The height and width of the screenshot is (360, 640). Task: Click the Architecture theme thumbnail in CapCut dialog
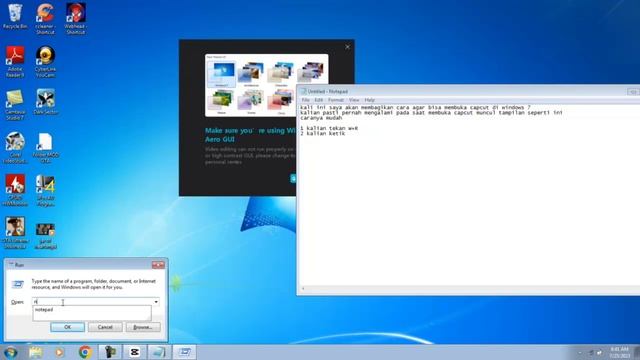point(251,74)
